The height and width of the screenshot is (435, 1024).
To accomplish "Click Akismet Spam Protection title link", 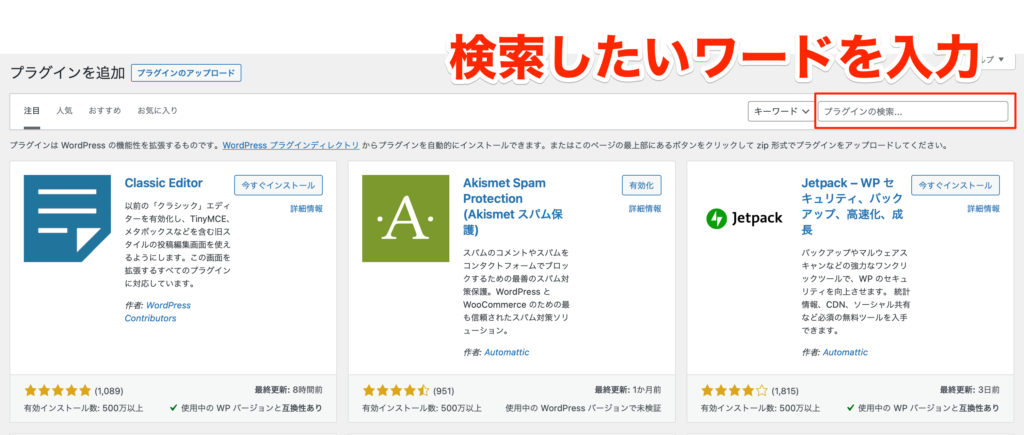I will pyautogui.click(x=513, y=206).
